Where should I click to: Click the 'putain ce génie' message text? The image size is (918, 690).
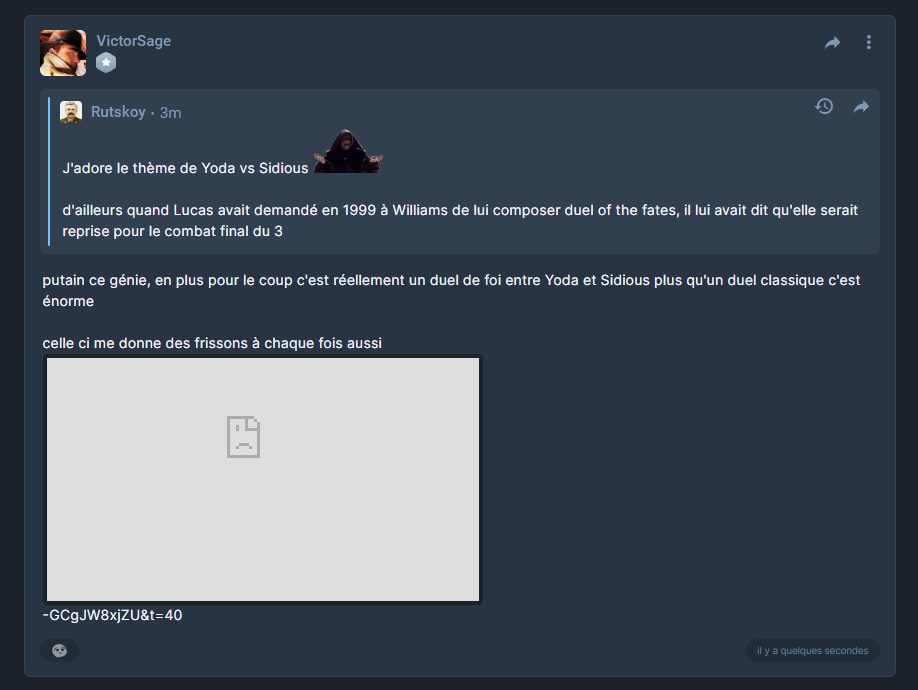click(x=451, y=290)
